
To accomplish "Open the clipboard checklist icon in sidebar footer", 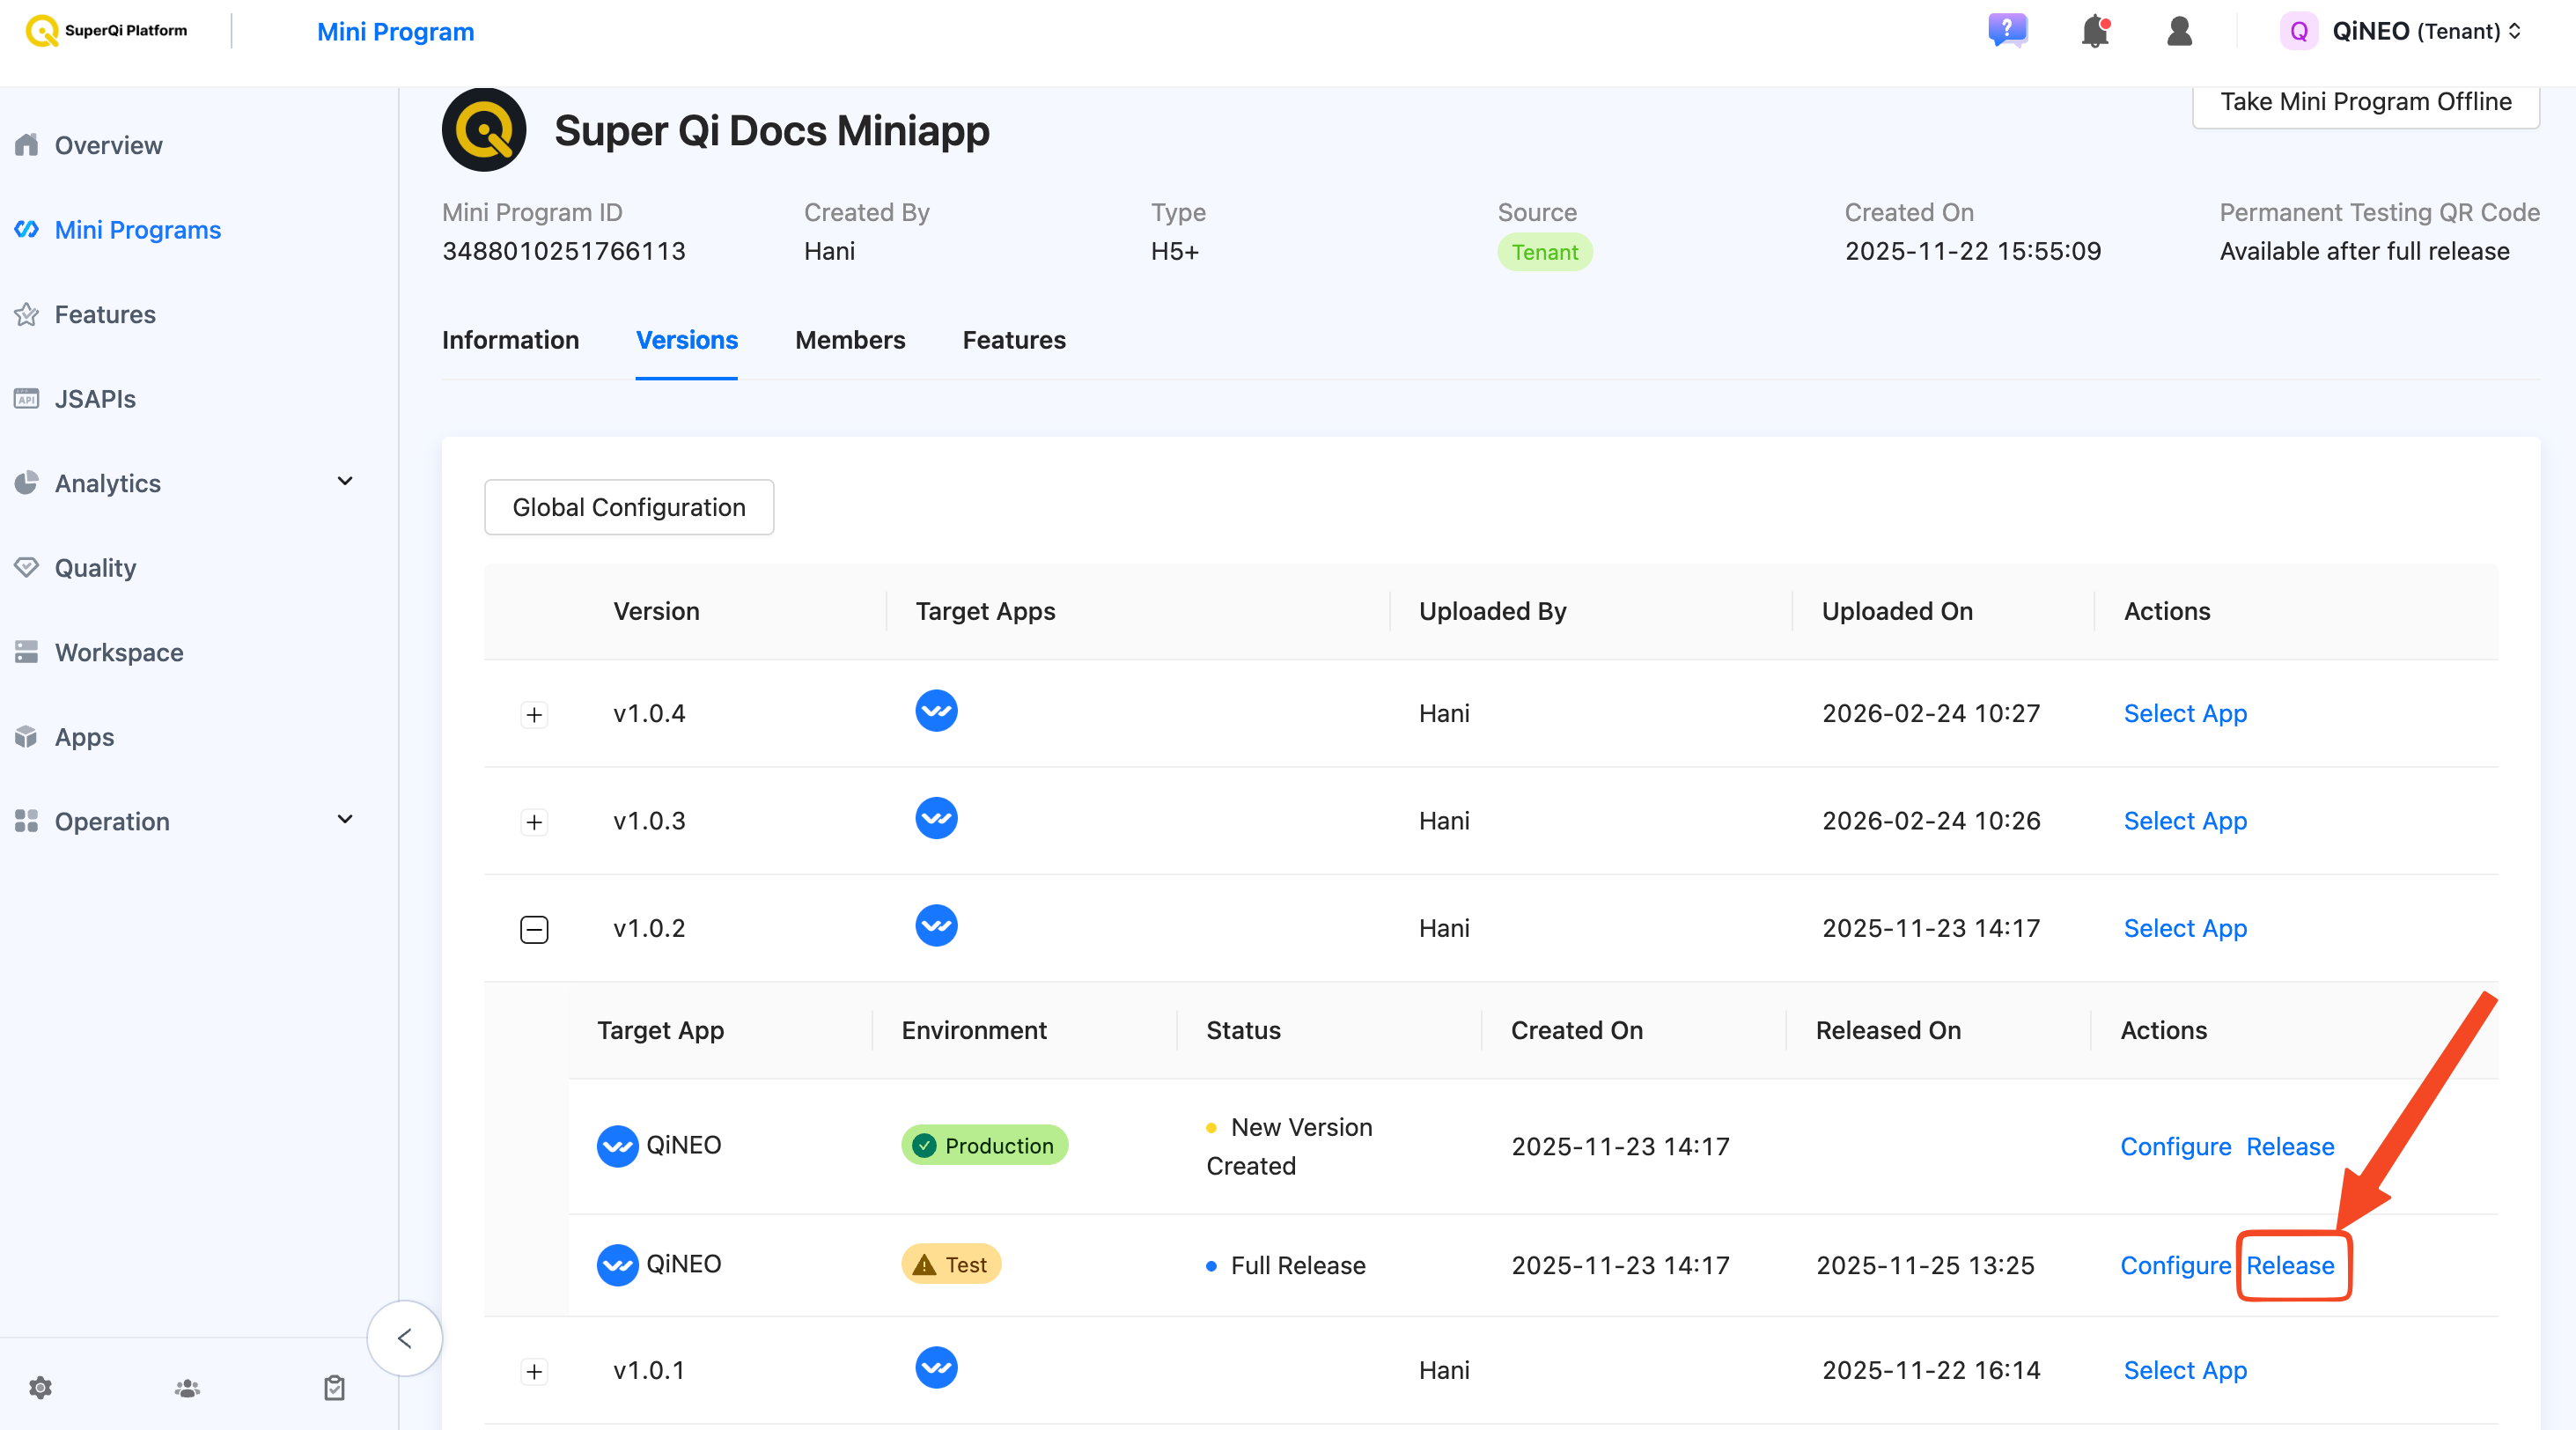I will [x=334, y=1388].
